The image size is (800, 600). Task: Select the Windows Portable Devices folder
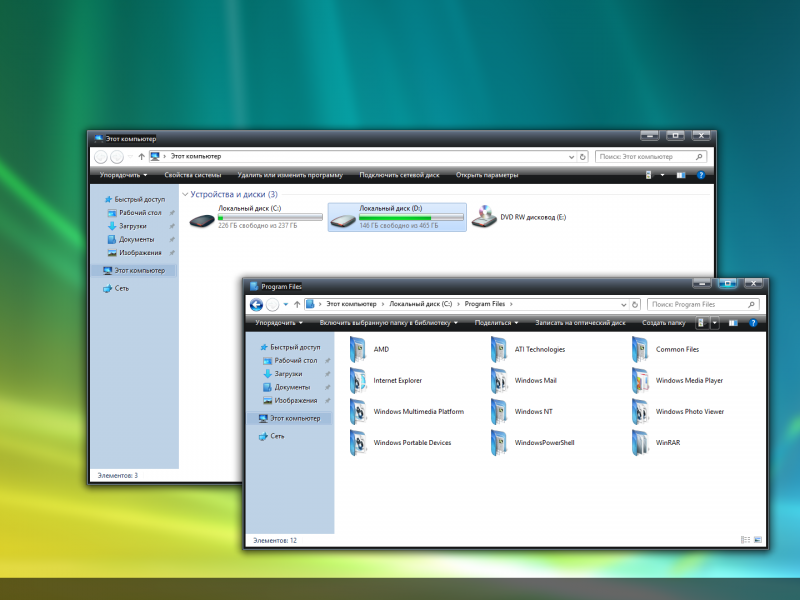(401, 443)
